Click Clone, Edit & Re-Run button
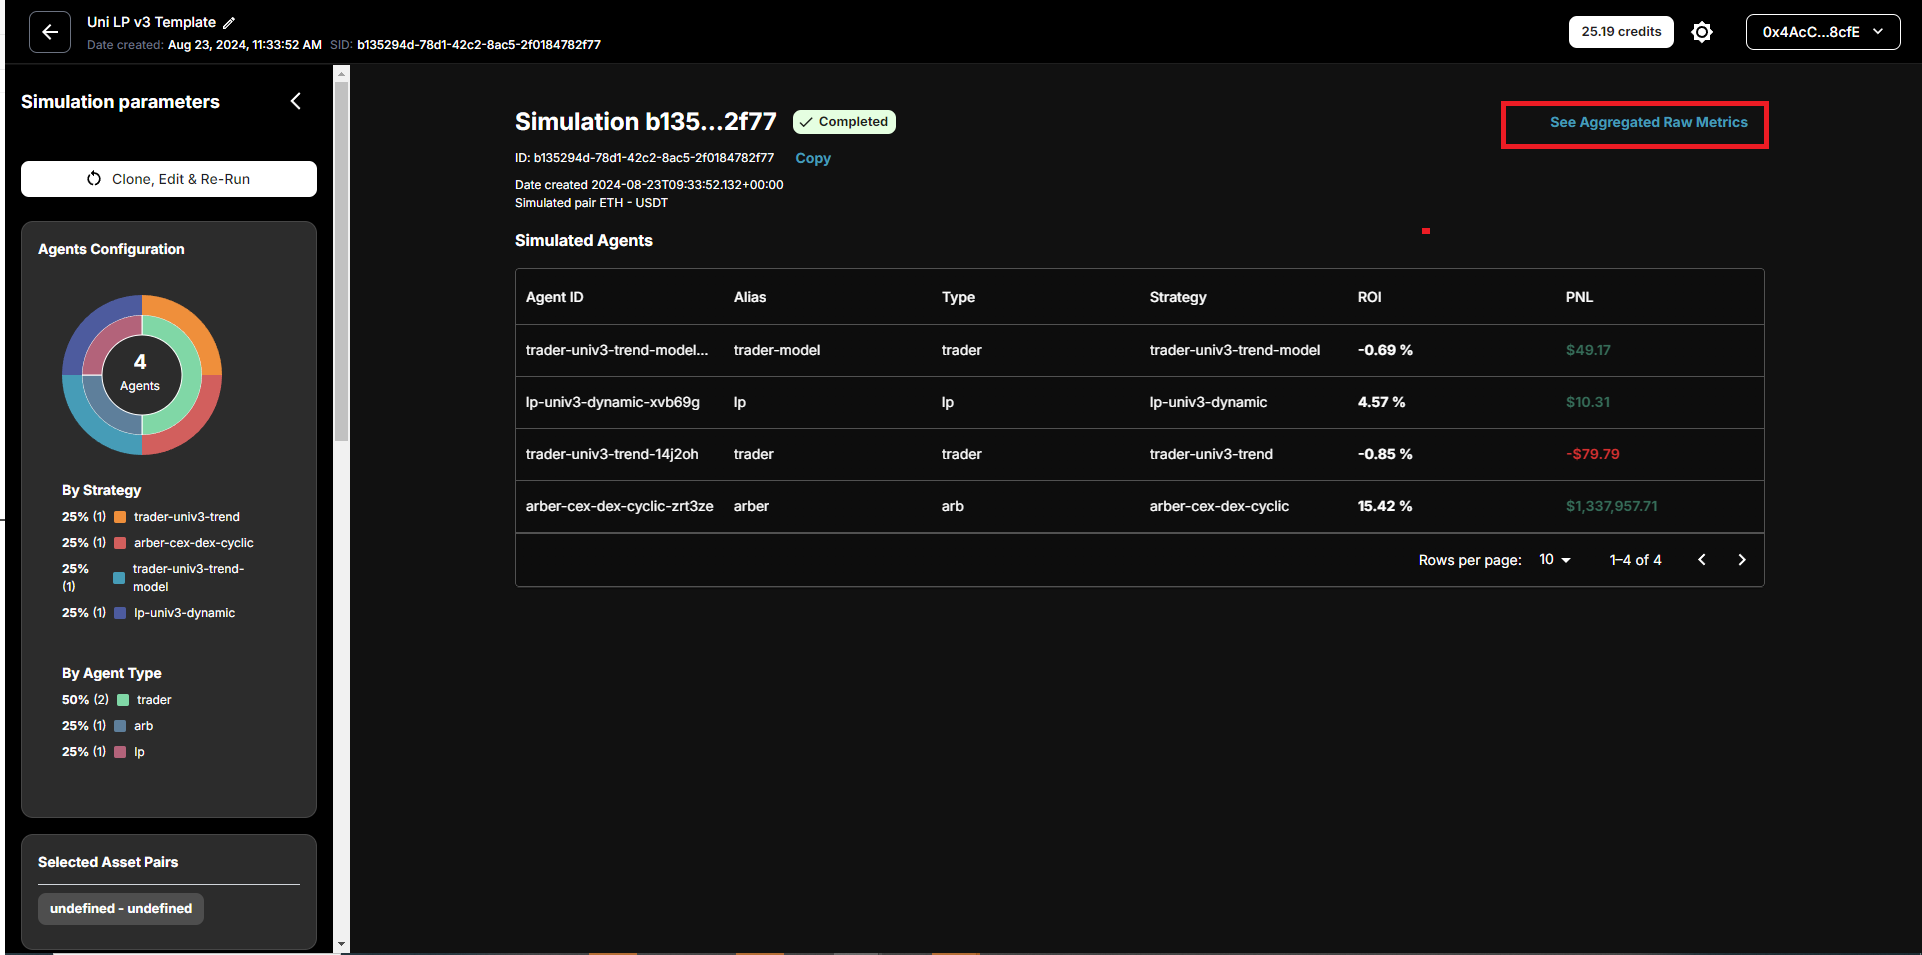1922x955 pixels. [169, 179]
